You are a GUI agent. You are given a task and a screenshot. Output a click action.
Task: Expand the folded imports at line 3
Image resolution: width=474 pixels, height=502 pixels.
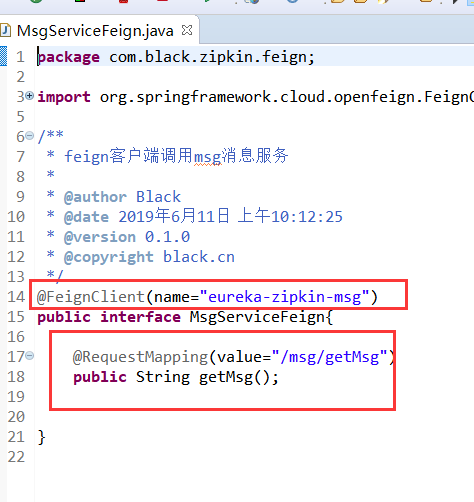click(30, 96)
